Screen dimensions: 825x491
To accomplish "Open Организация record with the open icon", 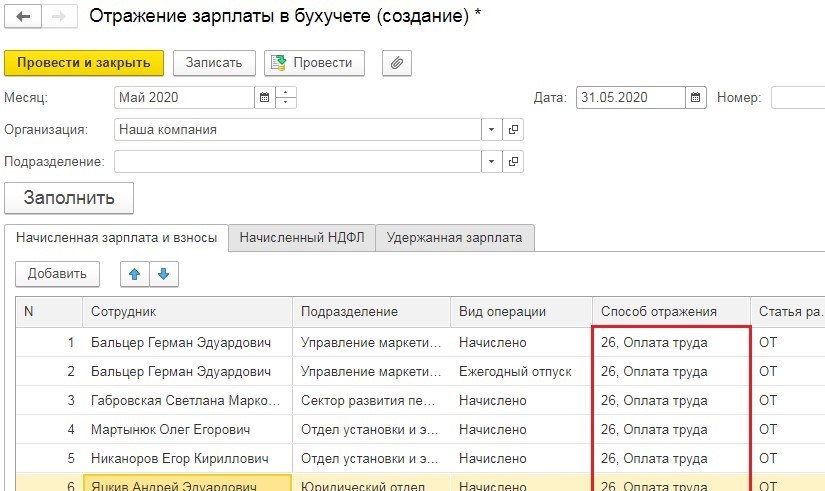I will coord(514,130).
